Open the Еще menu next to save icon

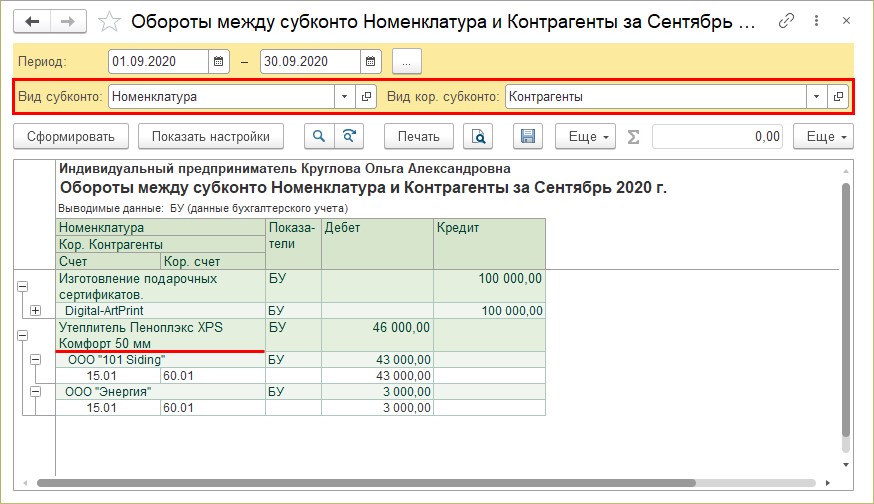pos(586,136)
